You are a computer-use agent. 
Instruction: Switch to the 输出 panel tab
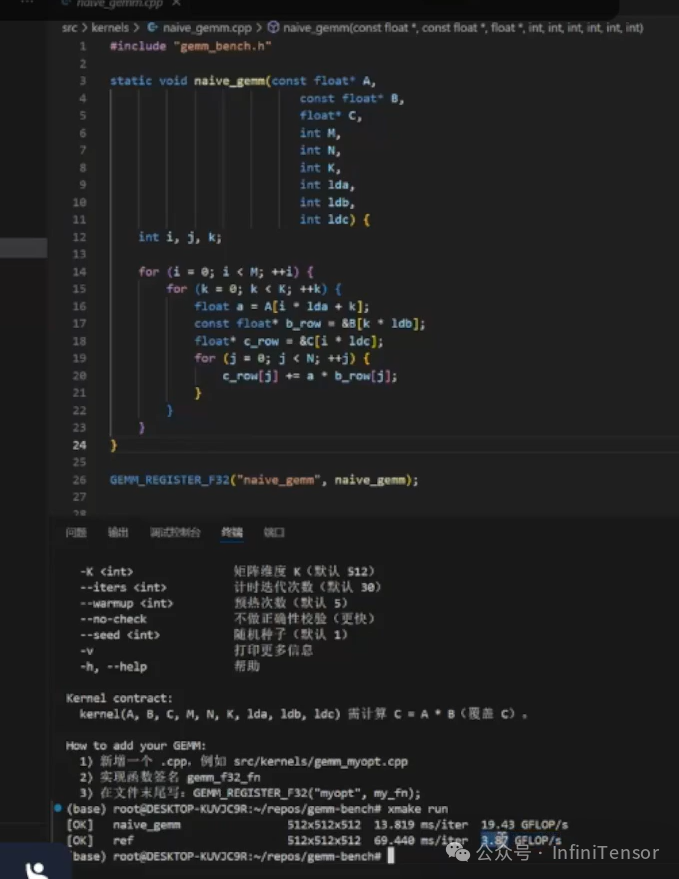(x=118, y=533)
